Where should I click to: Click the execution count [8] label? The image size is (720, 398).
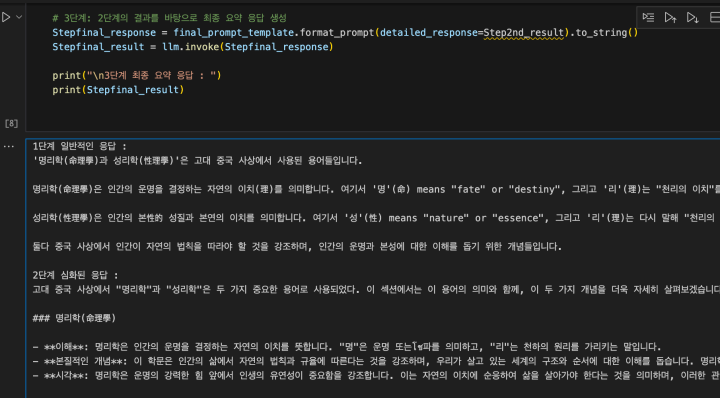tap(11, 123)
